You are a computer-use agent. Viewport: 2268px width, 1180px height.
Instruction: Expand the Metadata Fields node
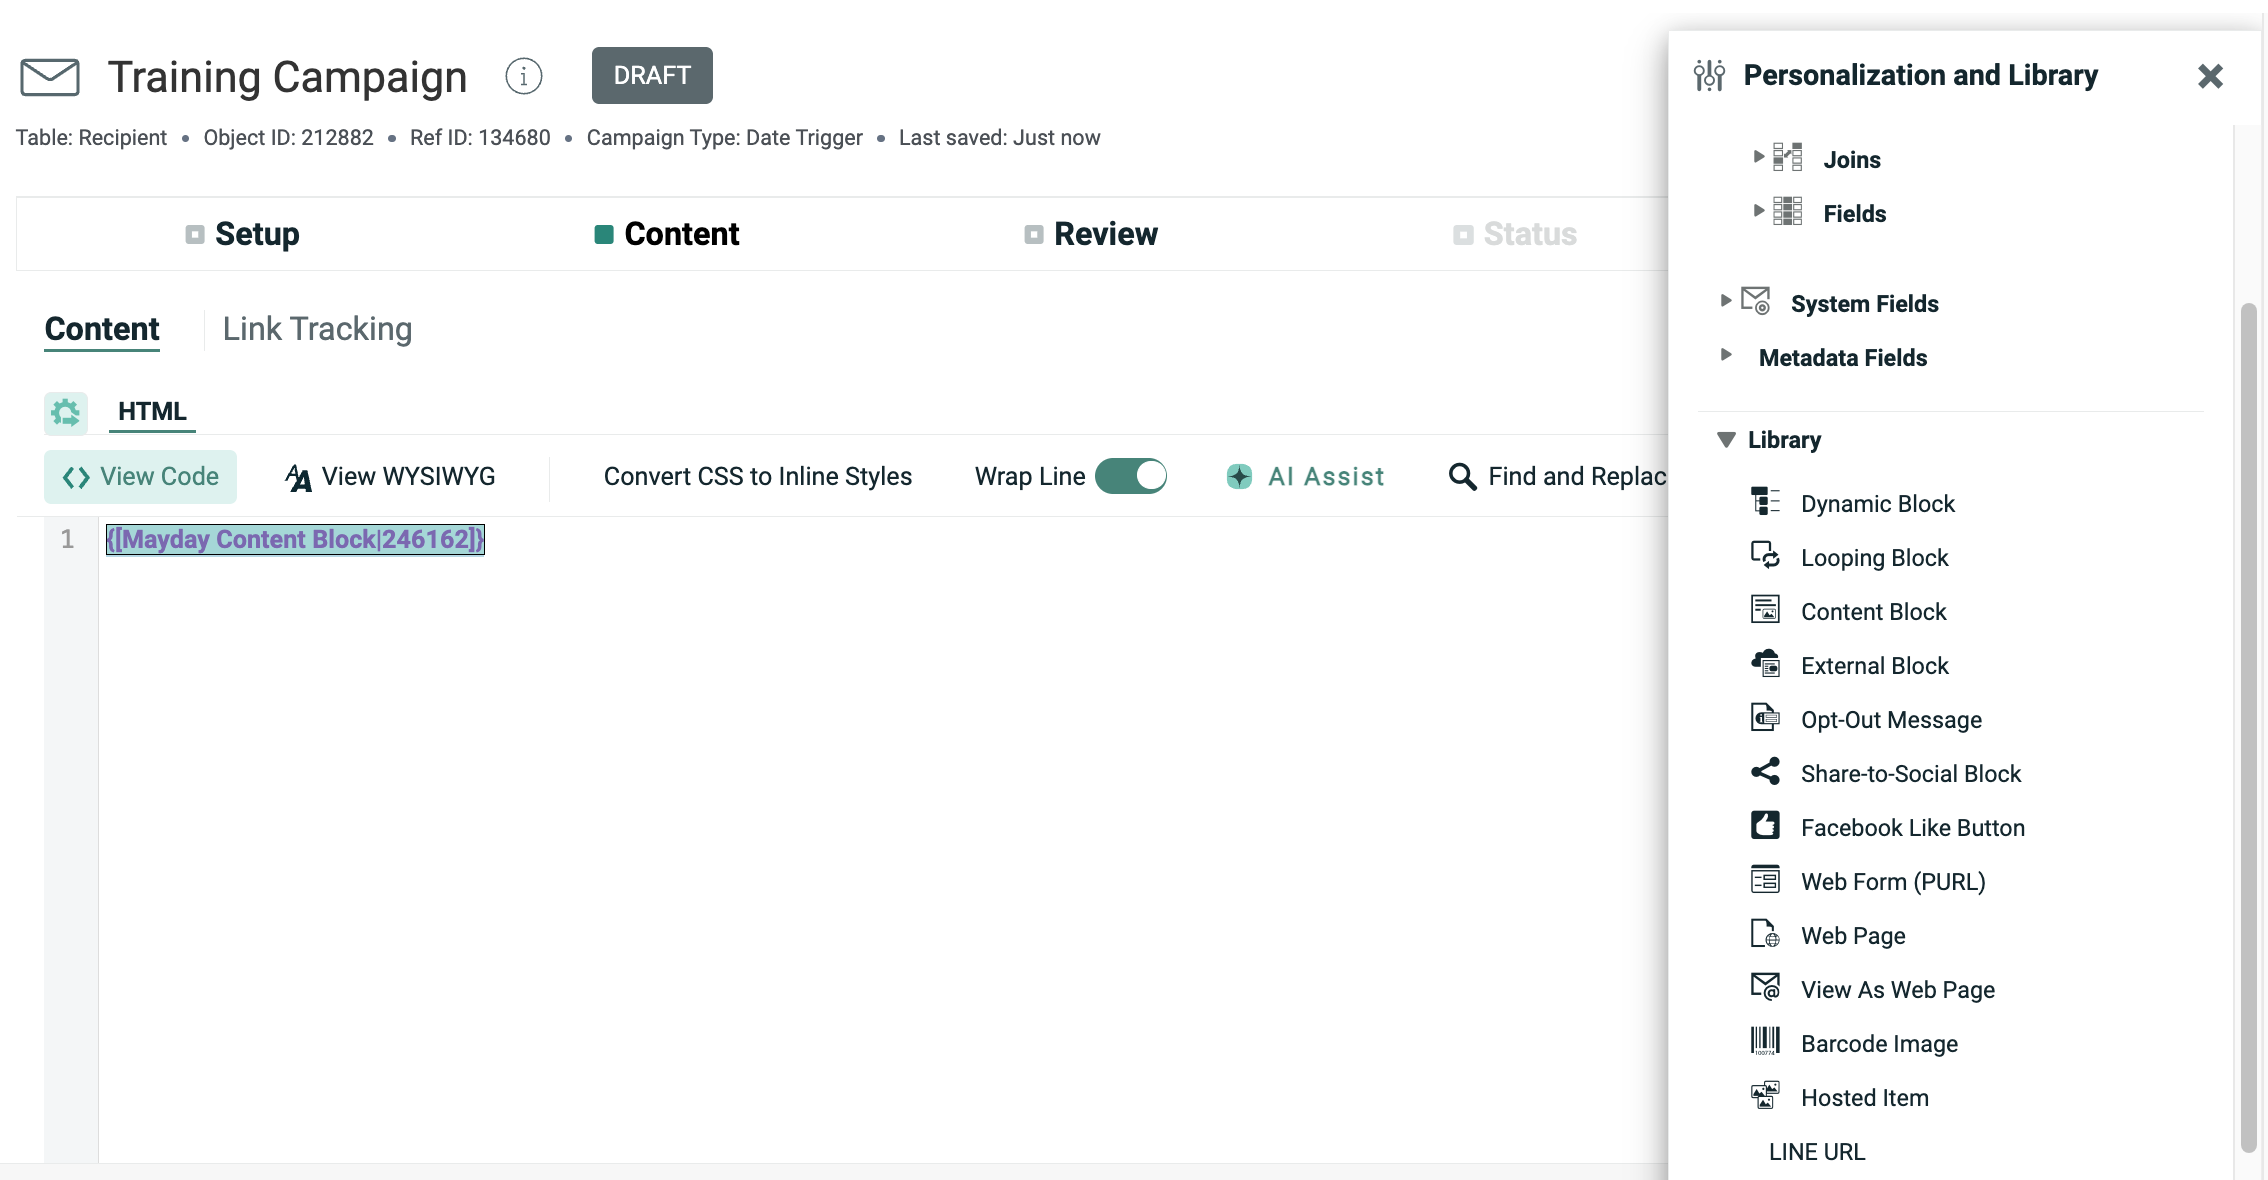click(1726, 355)
